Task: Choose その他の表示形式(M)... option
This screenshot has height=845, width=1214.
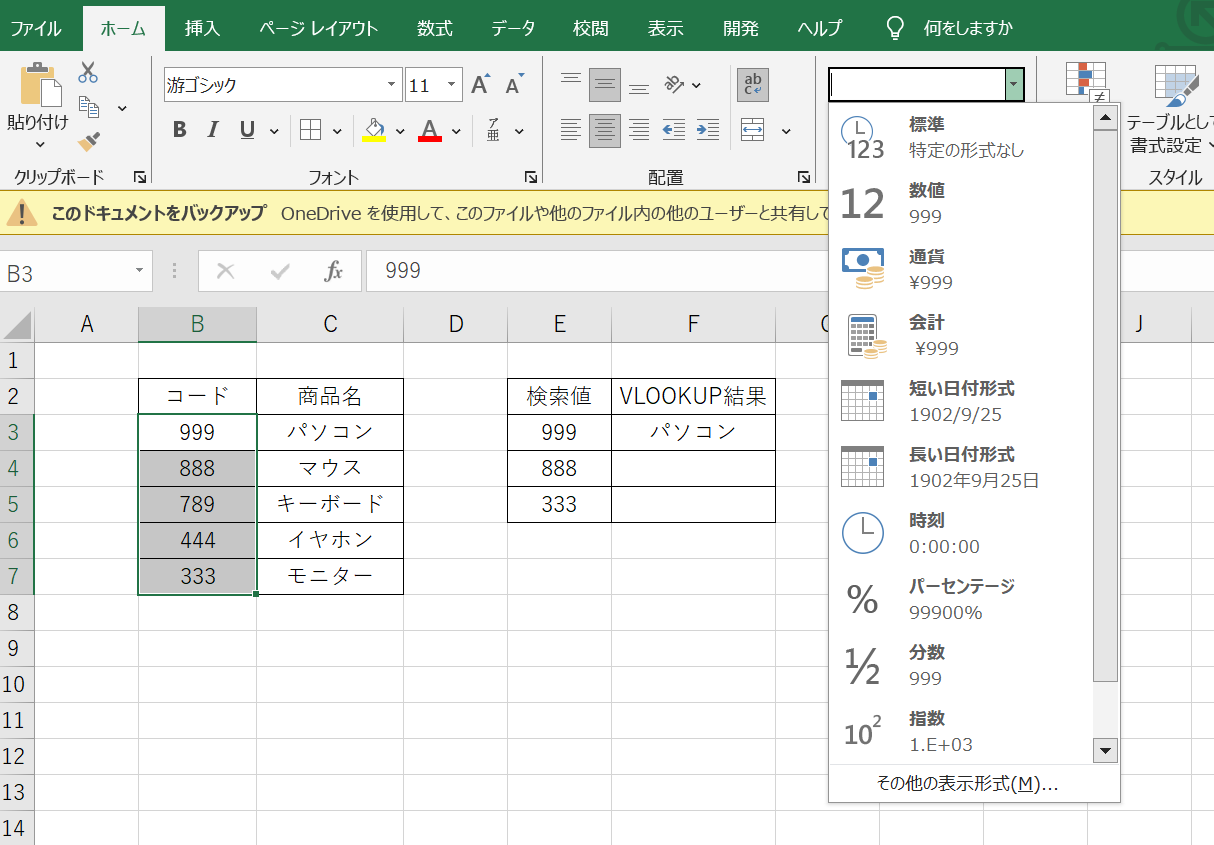Action: 967,783
